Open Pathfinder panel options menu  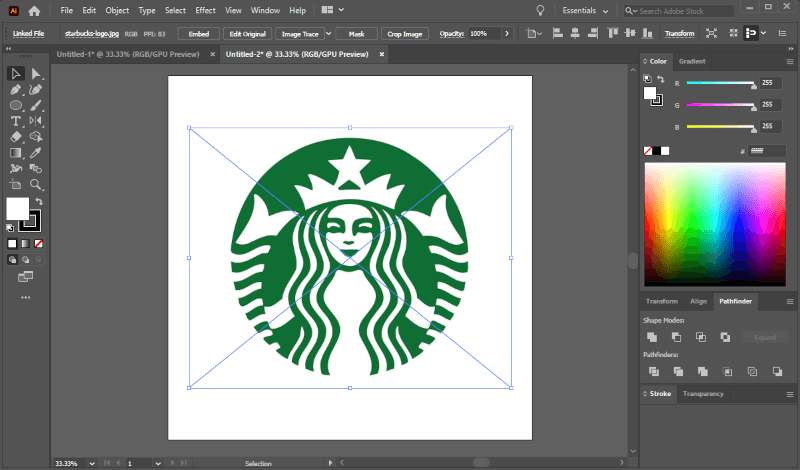[x=790, y=302]
